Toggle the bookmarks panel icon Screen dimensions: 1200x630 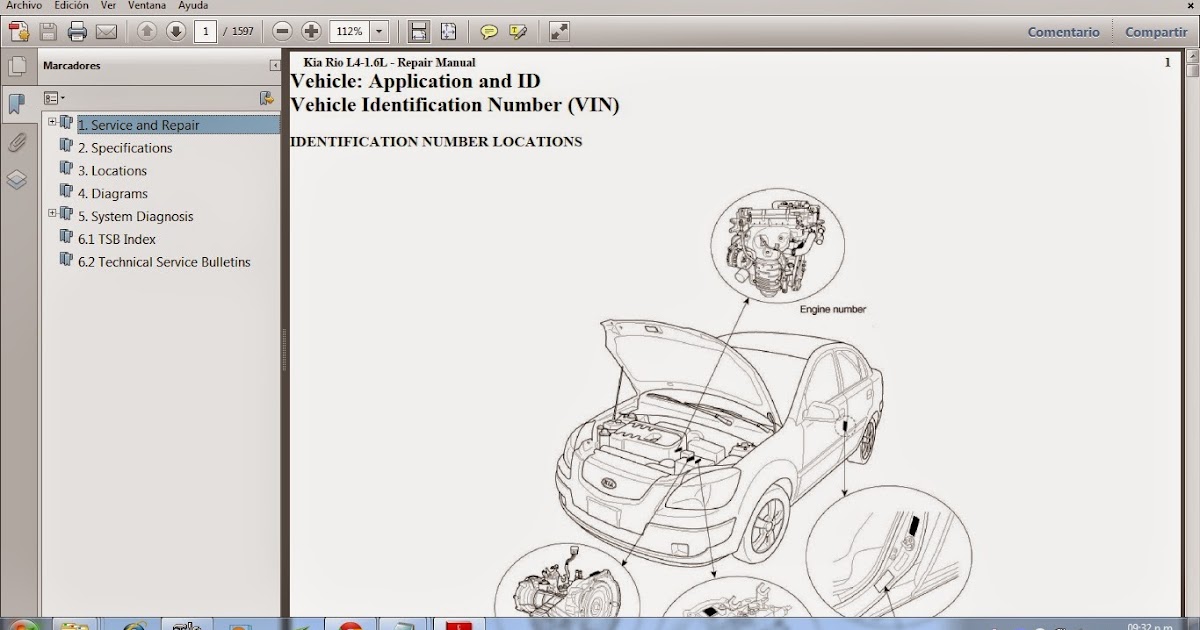[x=17, y=103]
